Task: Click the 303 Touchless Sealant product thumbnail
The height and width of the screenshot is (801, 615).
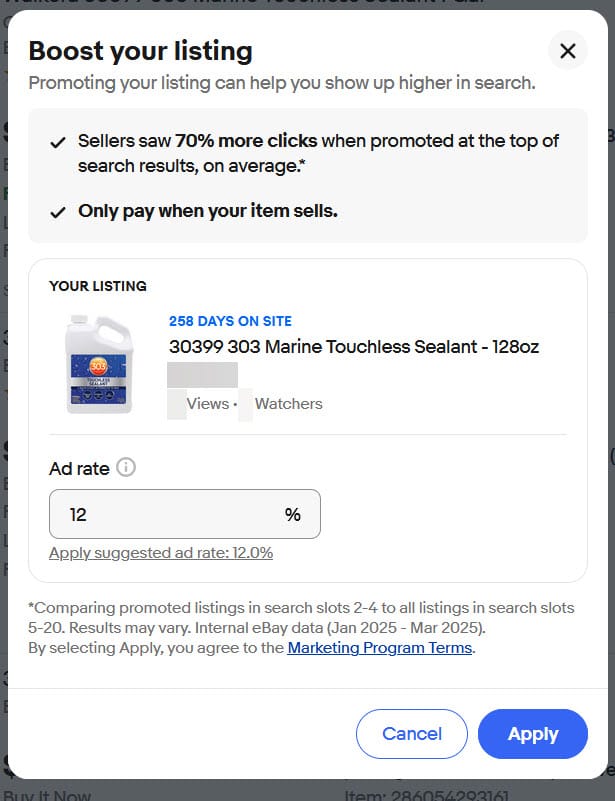Action: (98, 363)
